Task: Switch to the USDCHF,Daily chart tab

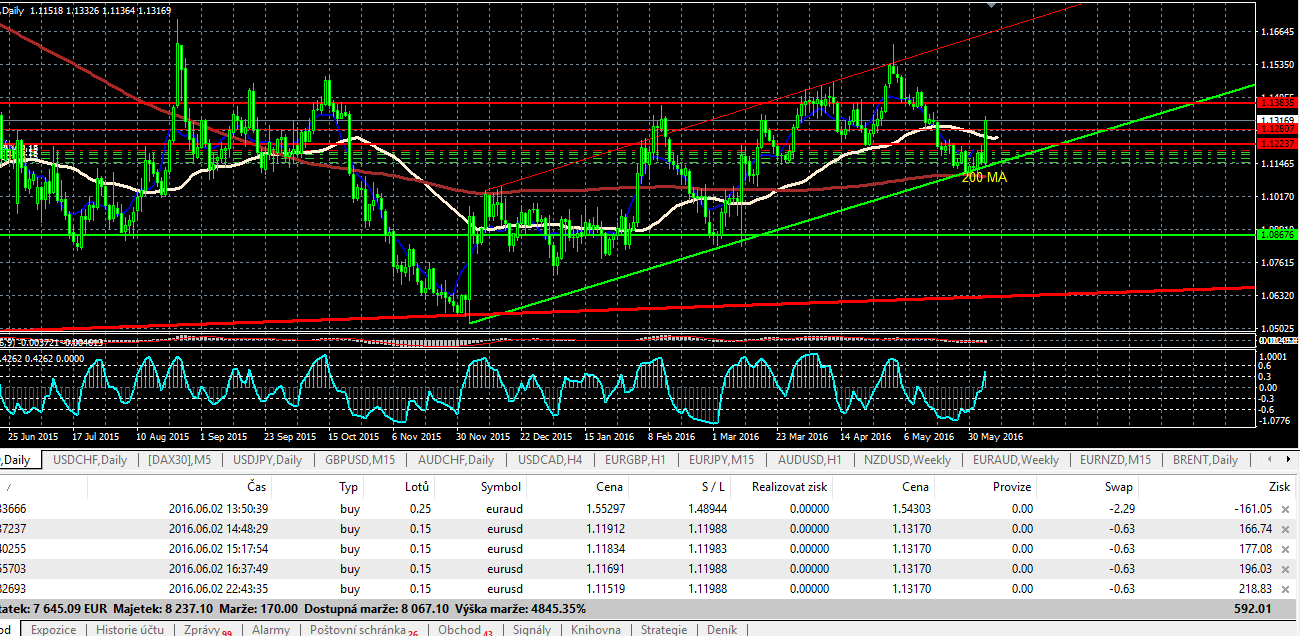Action: click(x=90, y=460)
